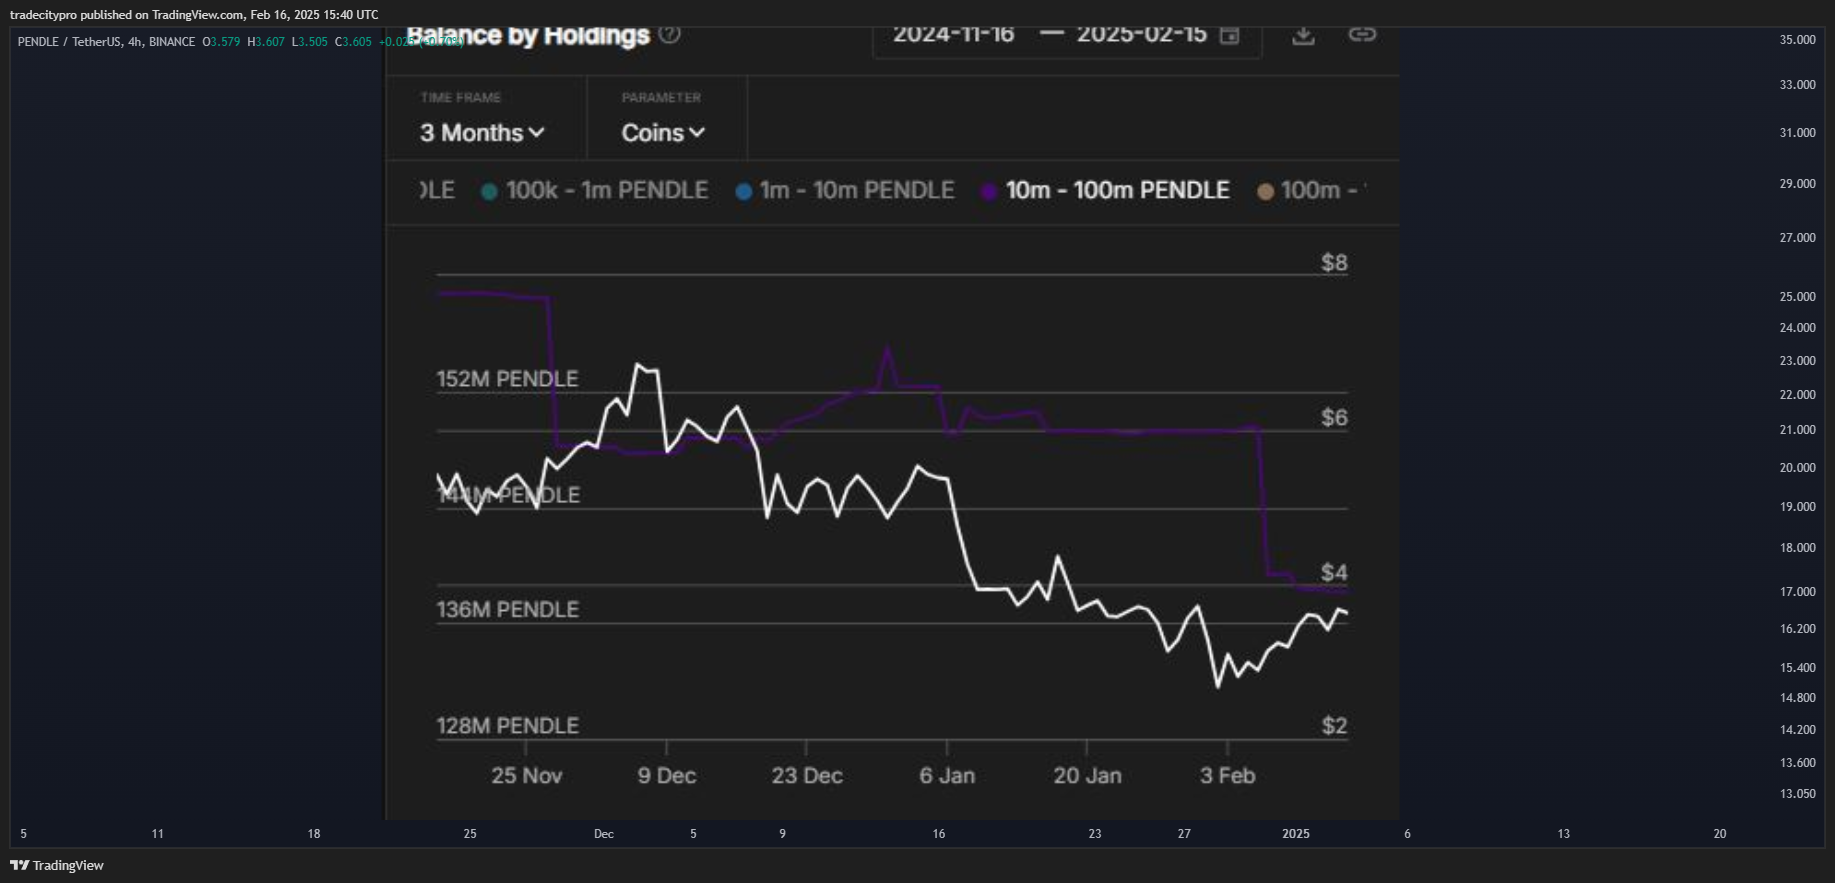
Task: Open the calendar icon in the date range box
Action: tap(1230, 35)
